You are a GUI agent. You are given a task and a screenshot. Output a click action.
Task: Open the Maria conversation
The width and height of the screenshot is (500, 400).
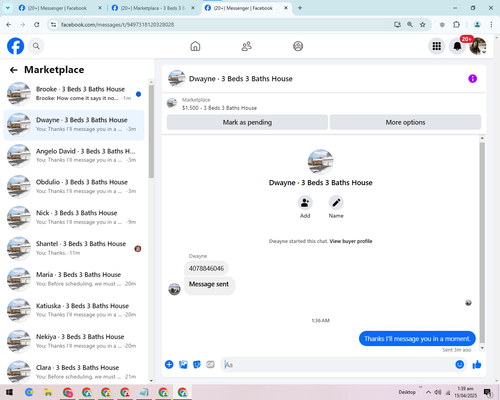pos(74,279)
